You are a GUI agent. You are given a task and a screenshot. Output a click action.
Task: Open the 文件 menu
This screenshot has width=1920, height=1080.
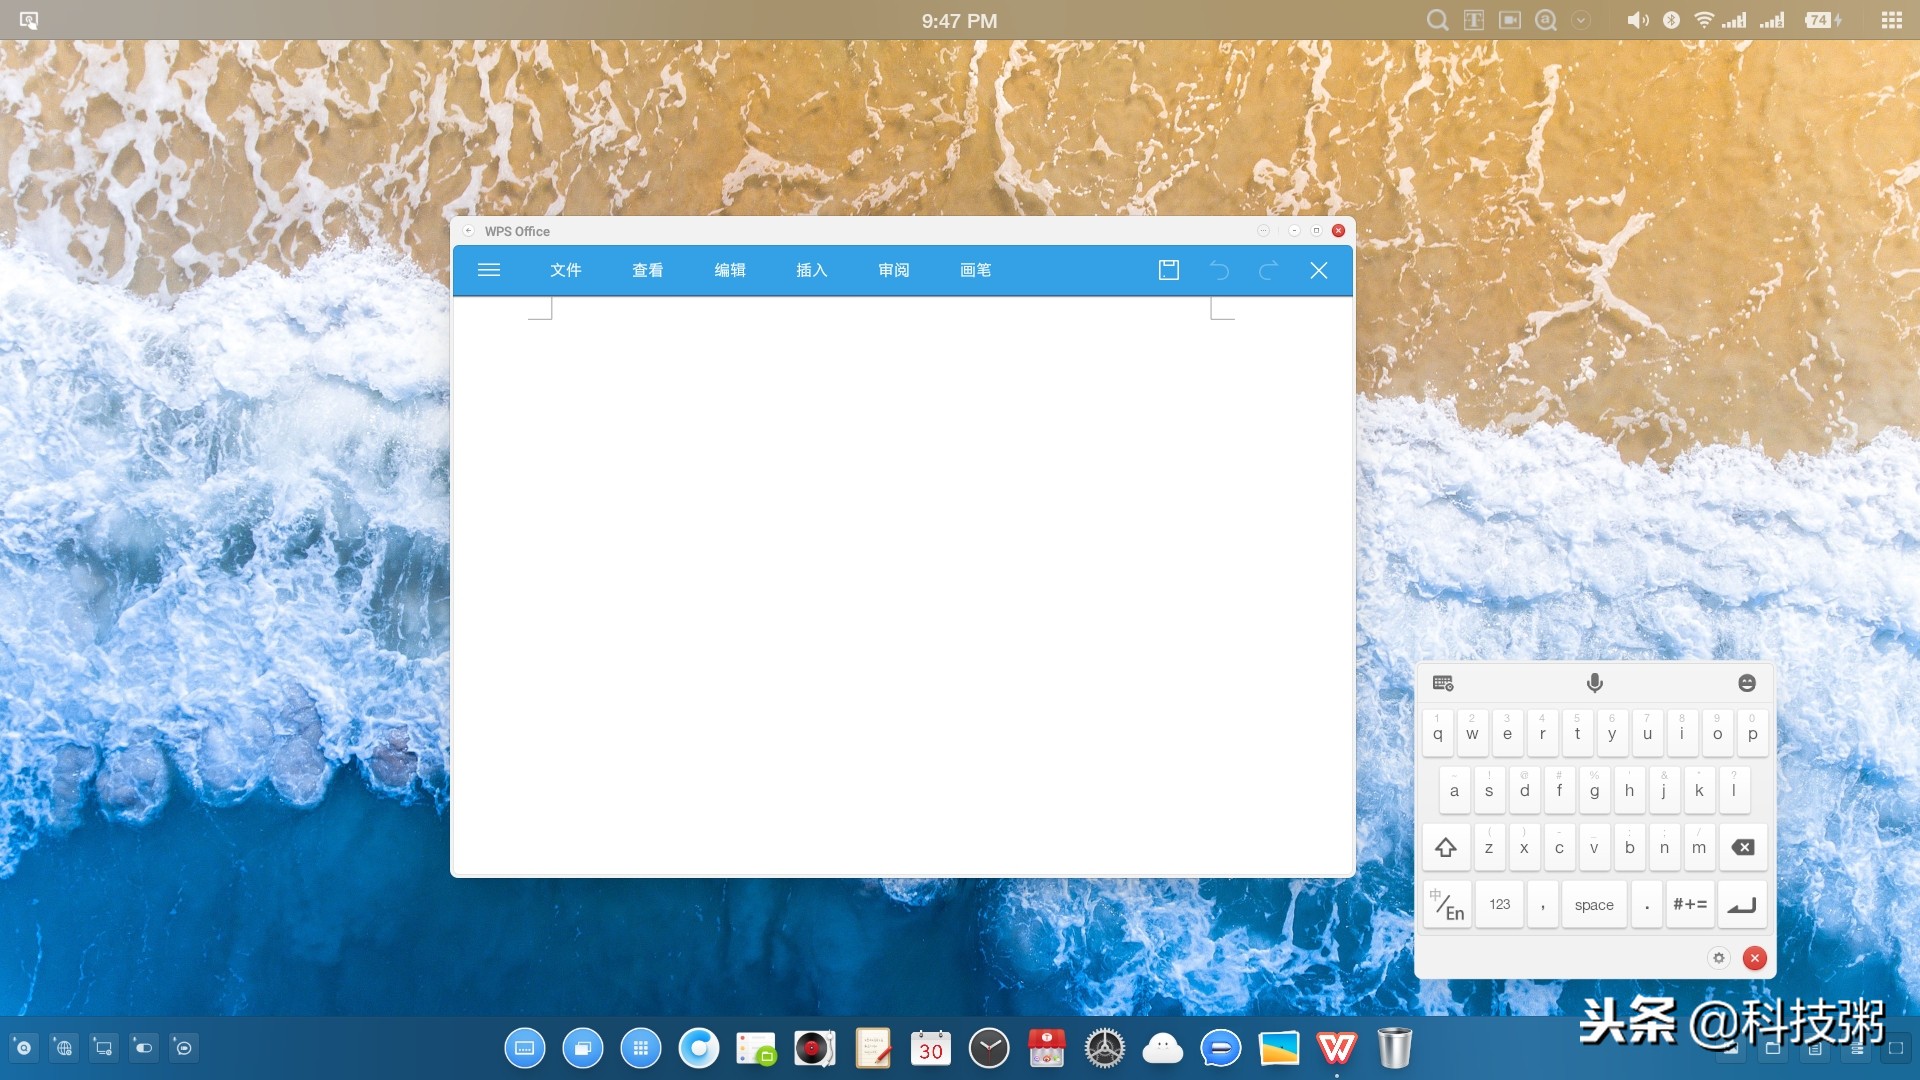pos(565,270)
